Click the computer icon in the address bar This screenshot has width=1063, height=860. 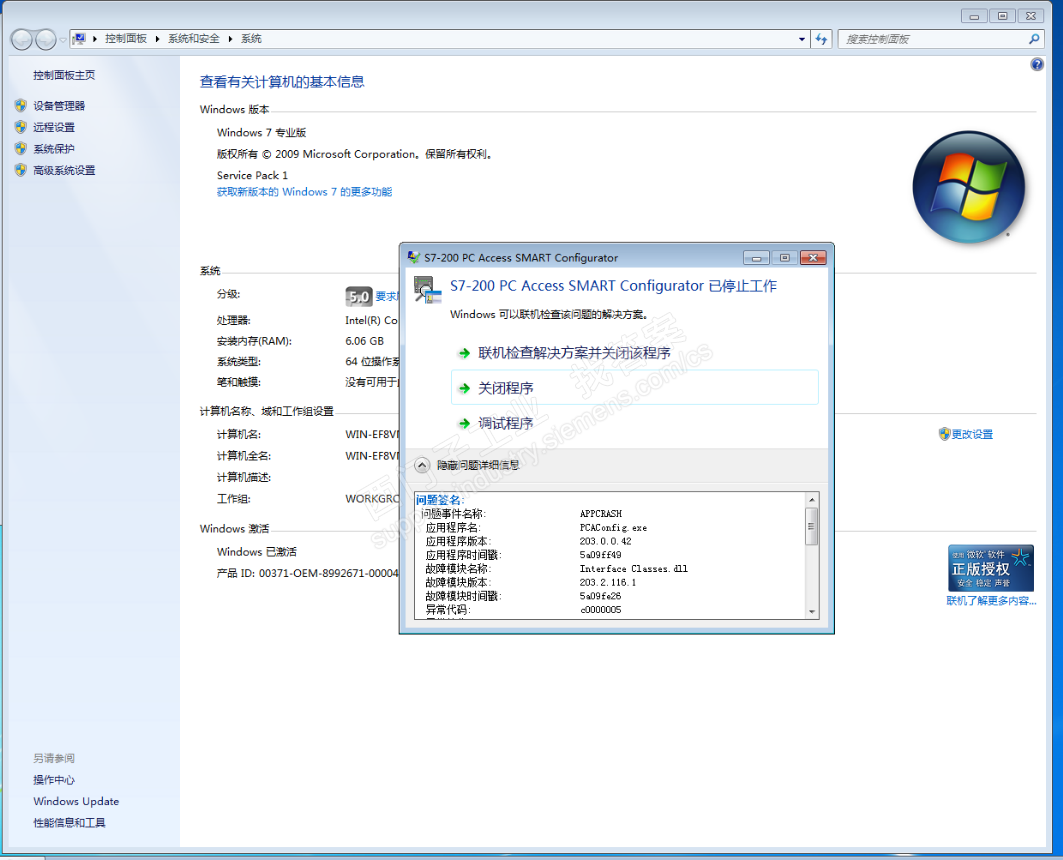tap(79, 39)
